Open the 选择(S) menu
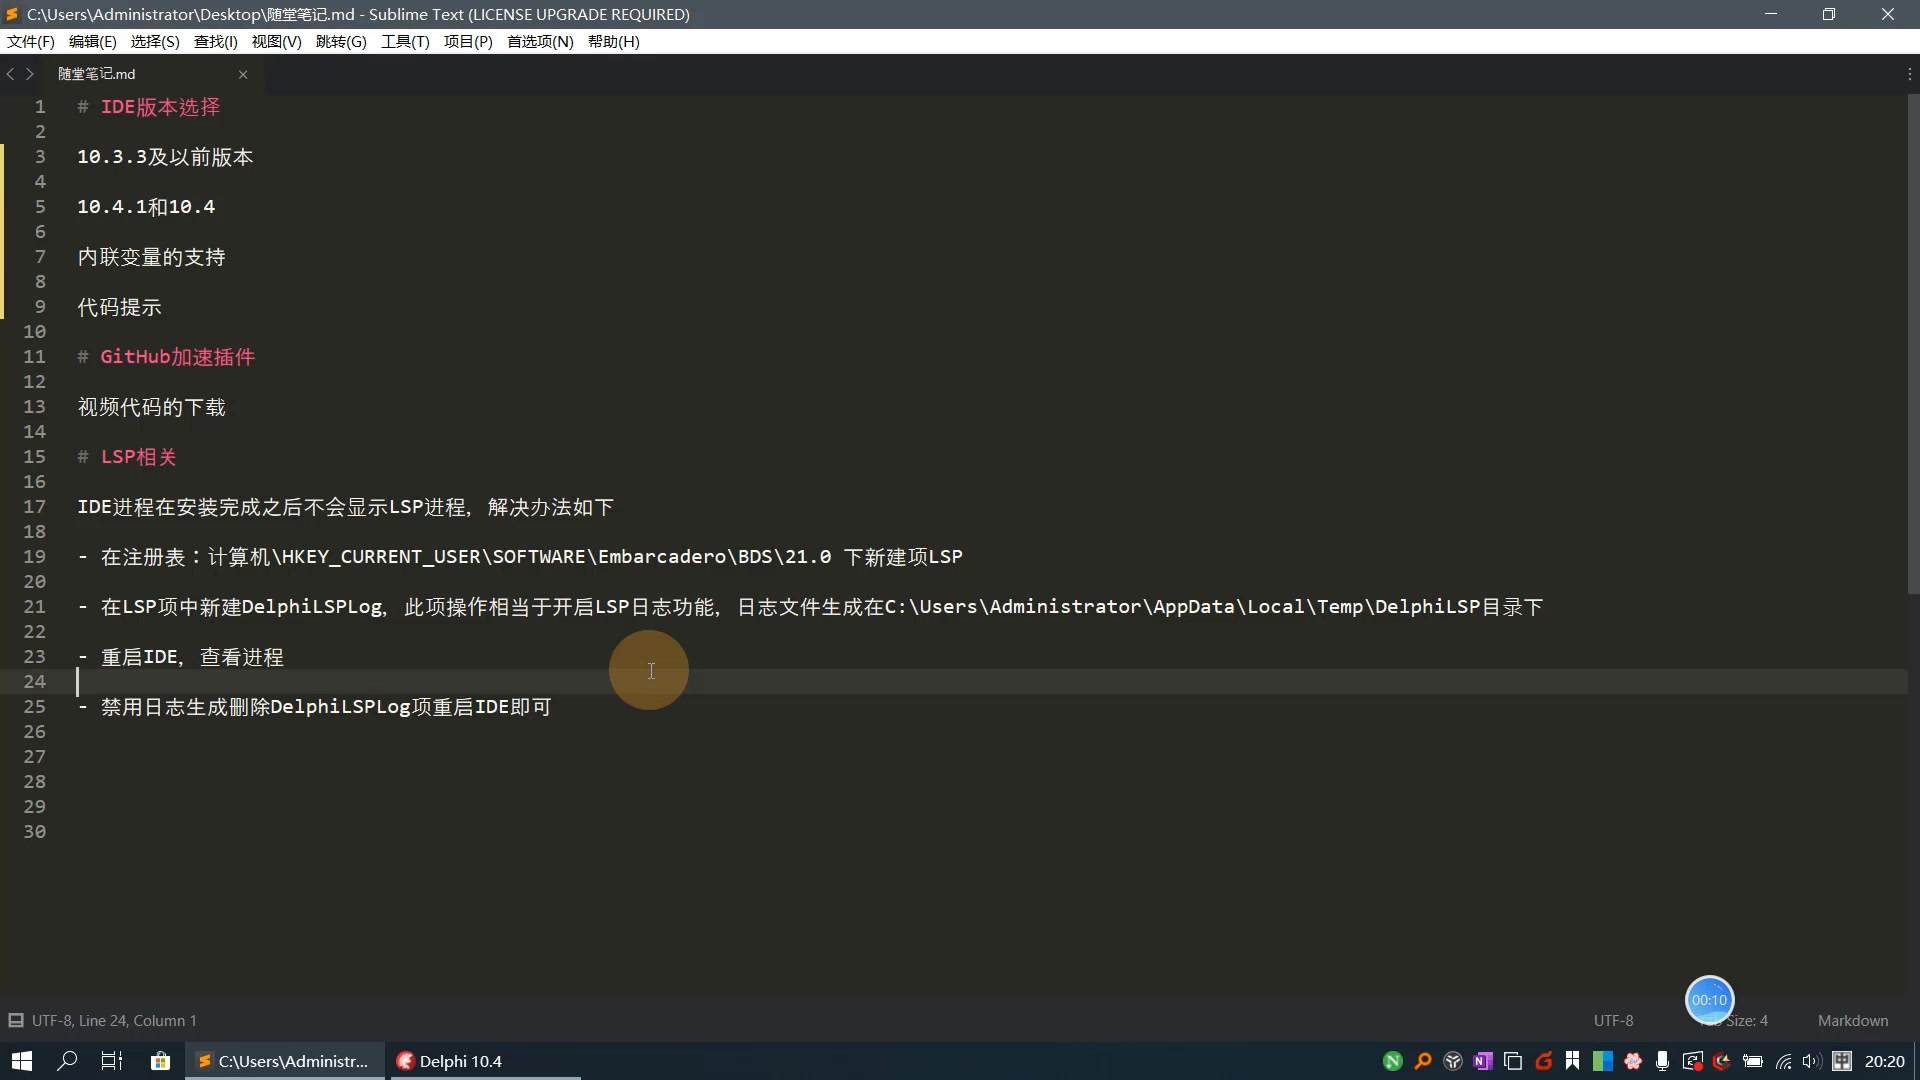This screenshot has height=1080, width=1920. [x=155, y=41]
